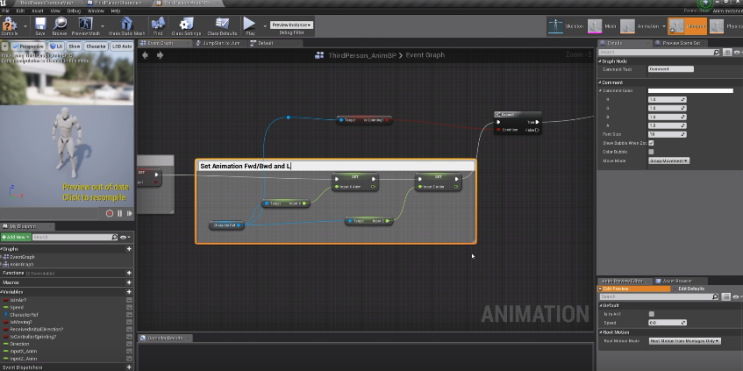Click the comment title text field on graph
The image size is (743, 371).
335,166
